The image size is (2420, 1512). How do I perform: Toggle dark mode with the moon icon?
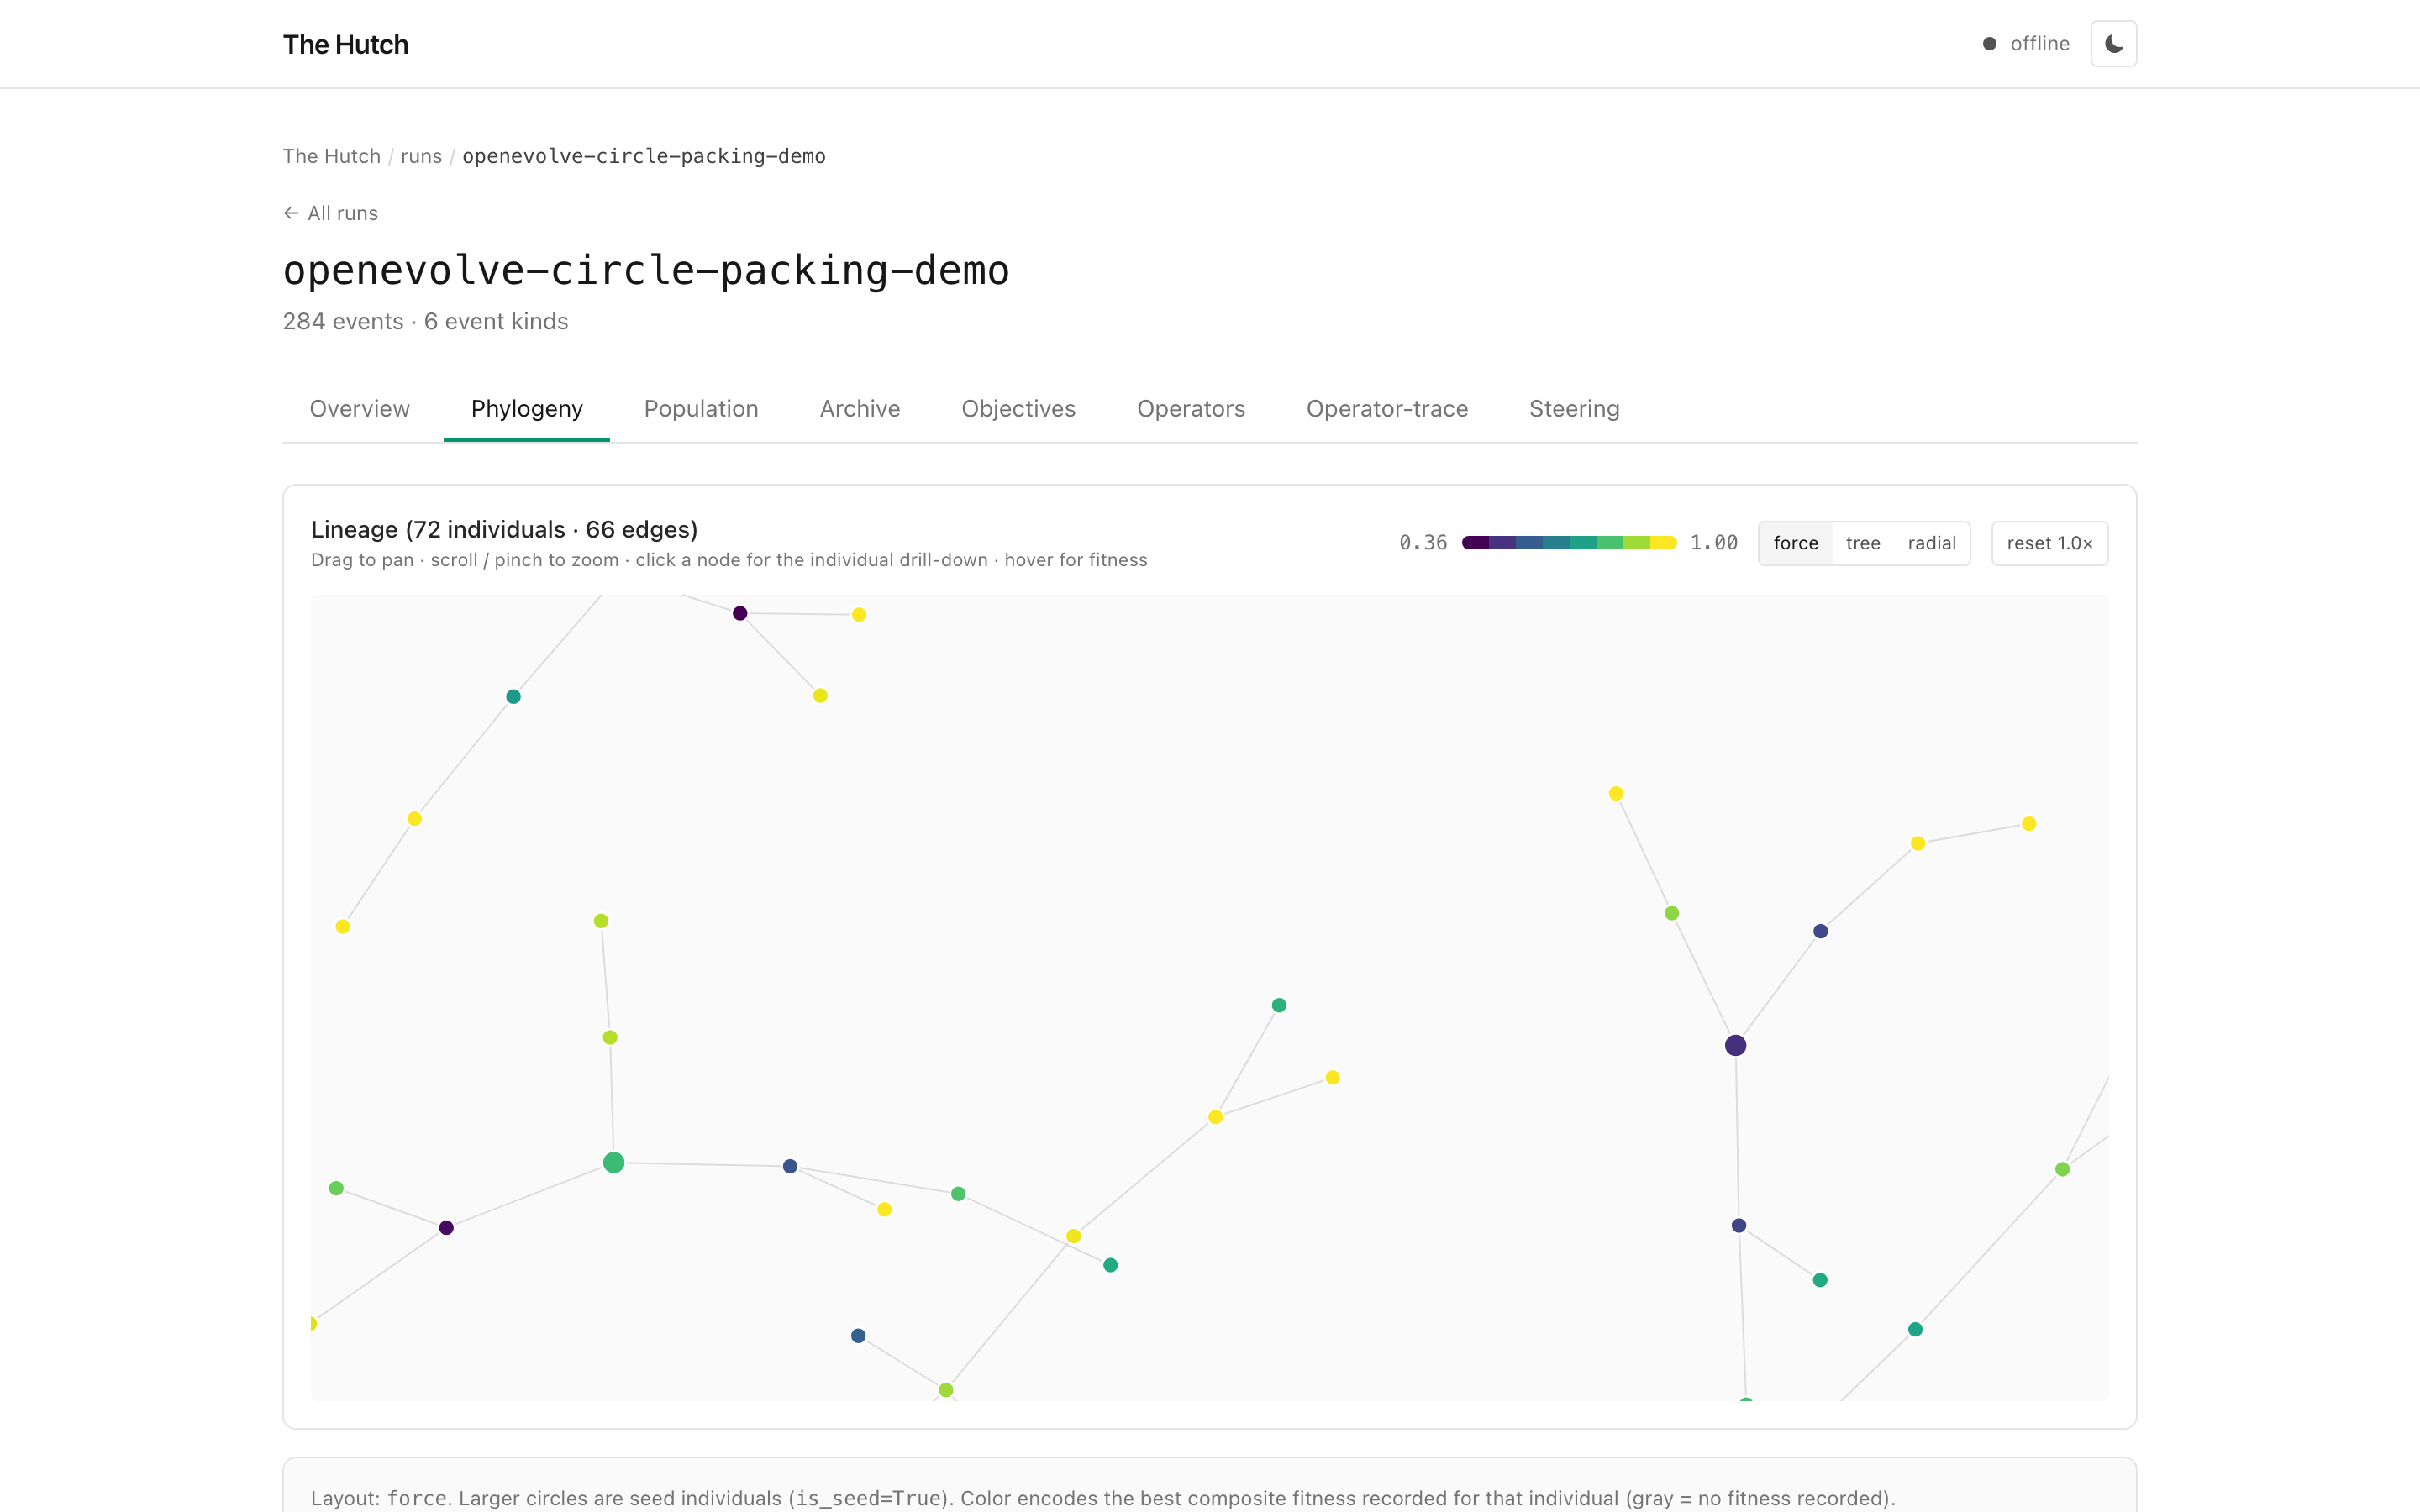pos(2113,44)
